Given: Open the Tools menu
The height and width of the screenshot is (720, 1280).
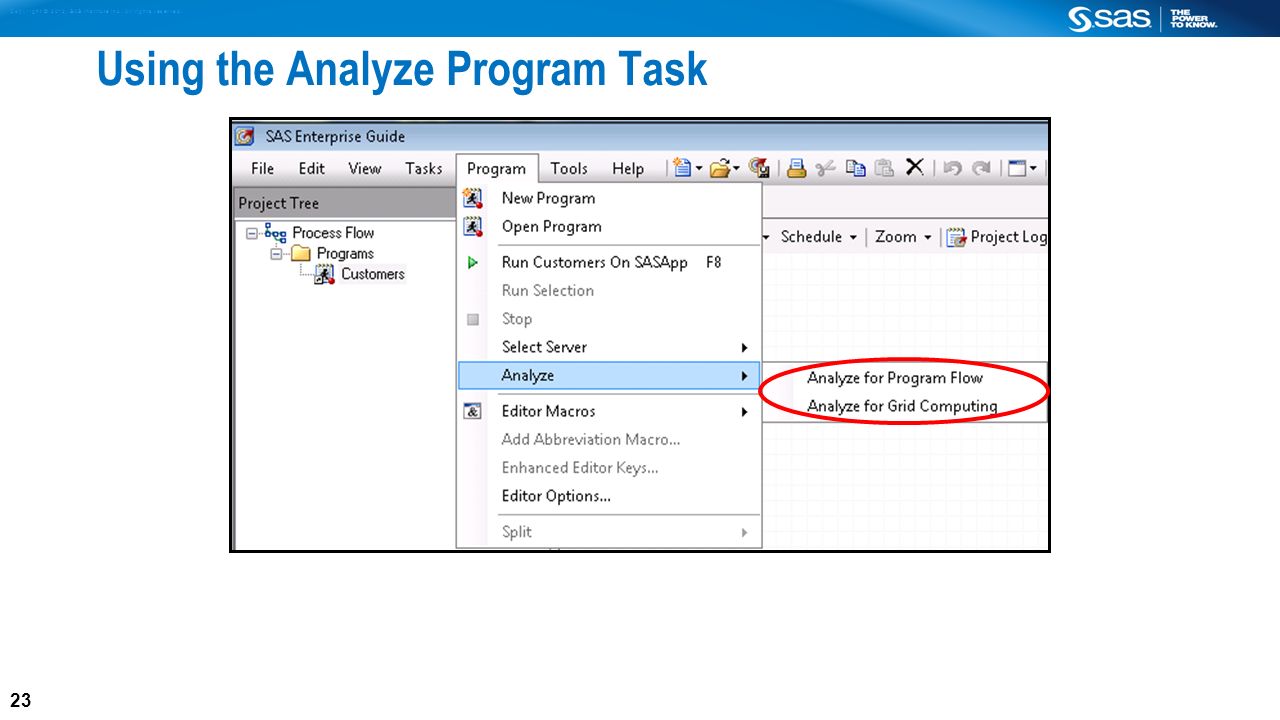Looking at the screenshot, I should [569, 168].
